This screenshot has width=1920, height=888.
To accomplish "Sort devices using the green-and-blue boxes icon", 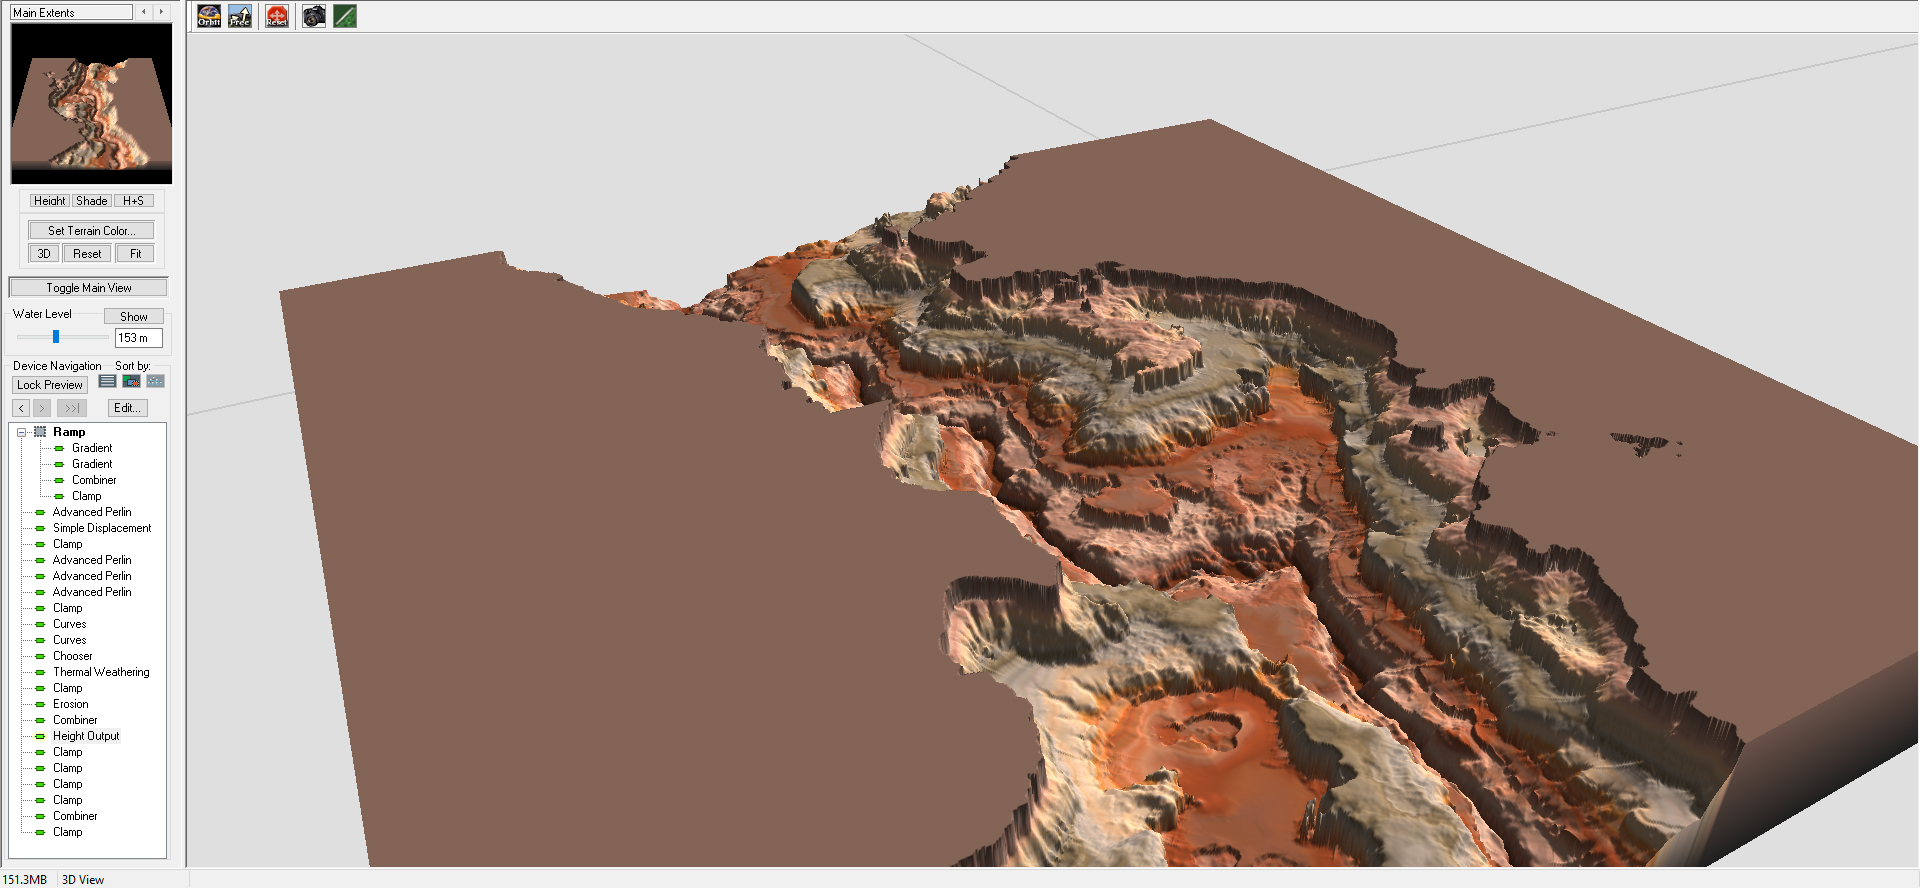I will point(131,381).
